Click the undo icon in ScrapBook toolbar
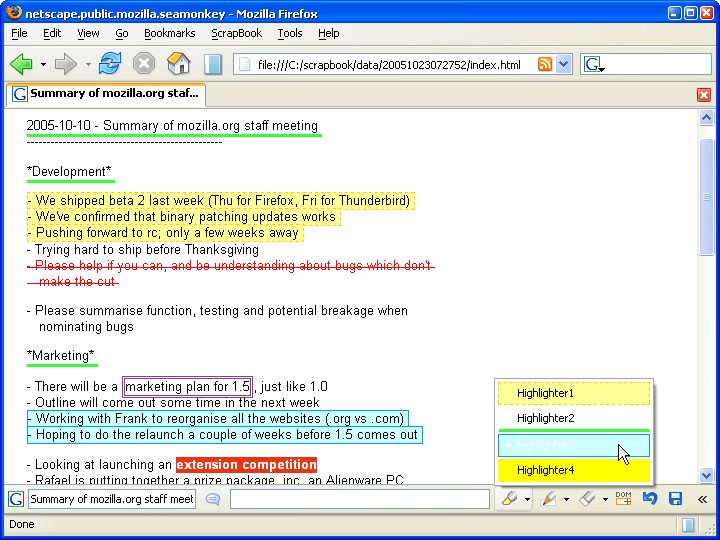The height and width of the screenshot is (540, 720). click(650, 498)
